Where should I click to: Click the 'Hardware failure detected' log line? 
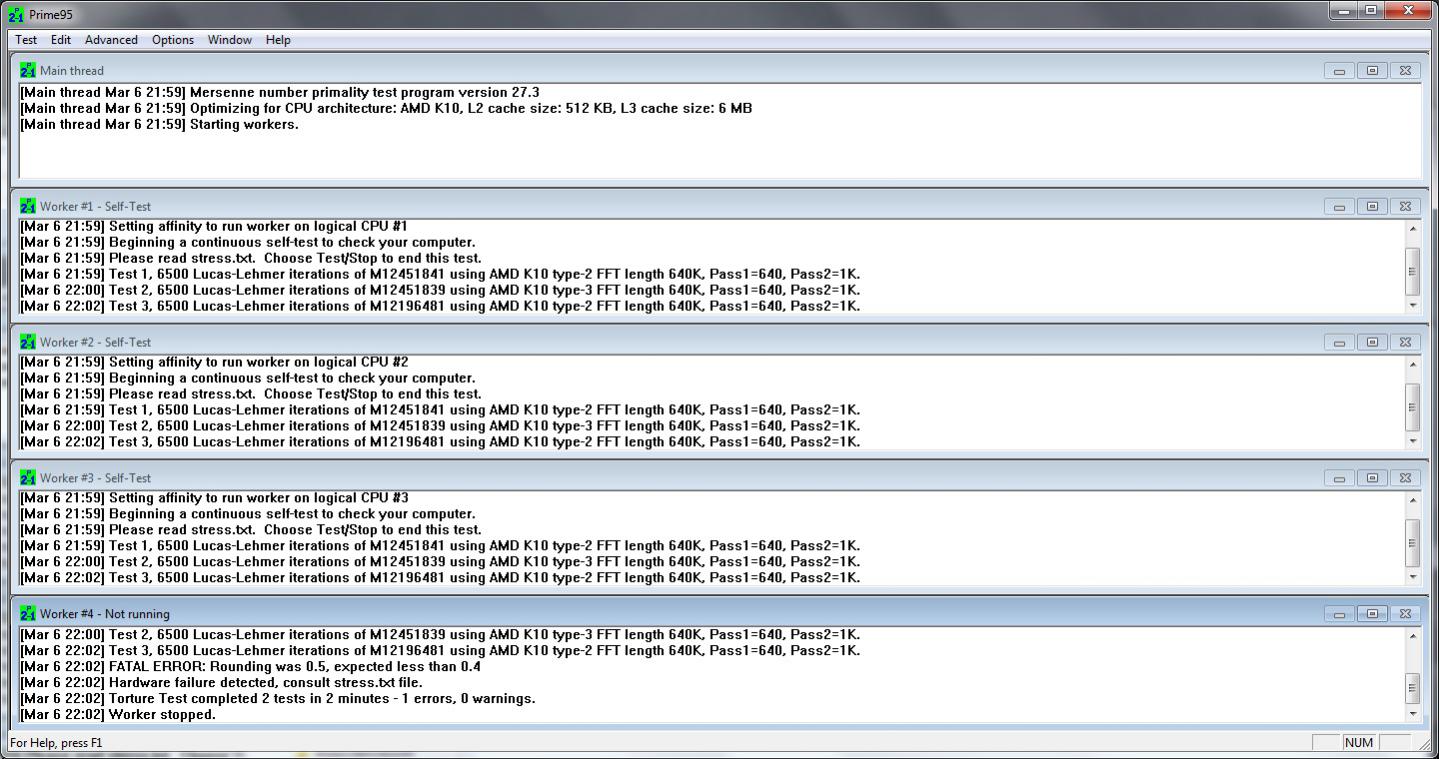(221, 683)
